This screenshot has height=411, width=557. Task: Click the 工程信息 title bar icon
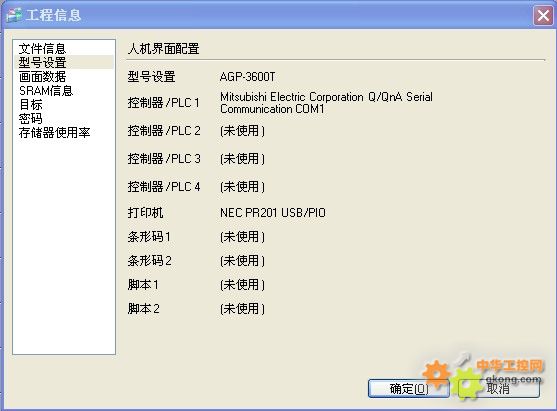pos(14,15)
